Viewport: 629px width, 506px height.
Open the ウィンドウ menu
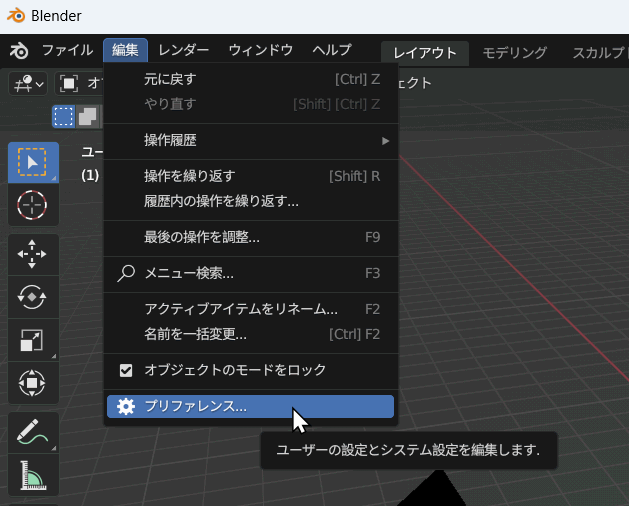coord(261,51)
